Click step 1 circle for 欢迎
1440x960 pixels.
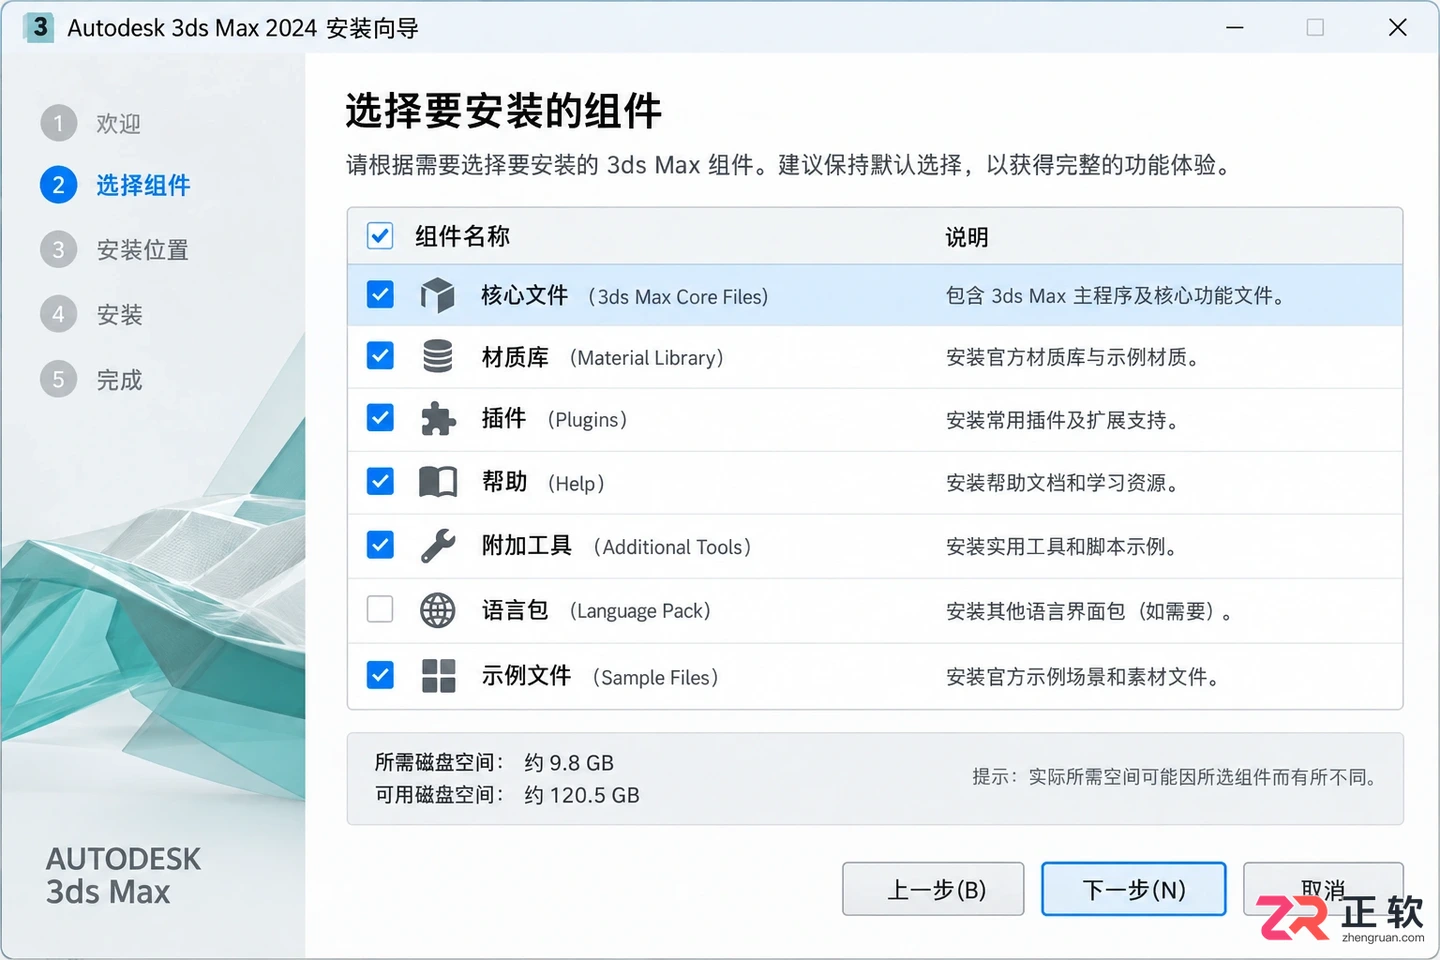coord(58,123)
